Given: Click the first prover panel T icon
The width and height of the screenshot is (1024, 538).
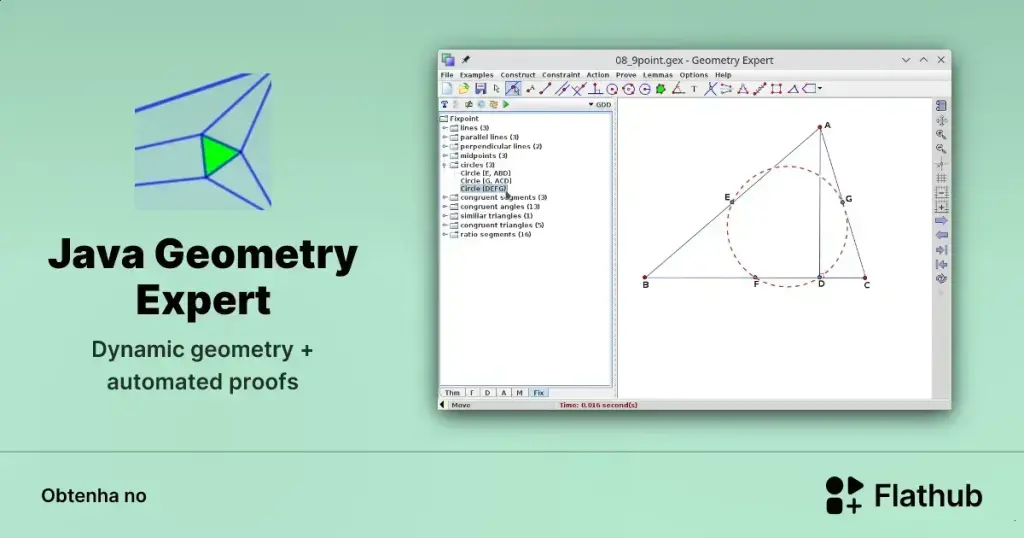Looking at the screenshot, I should pyautogui.click(x=445, y=104).
